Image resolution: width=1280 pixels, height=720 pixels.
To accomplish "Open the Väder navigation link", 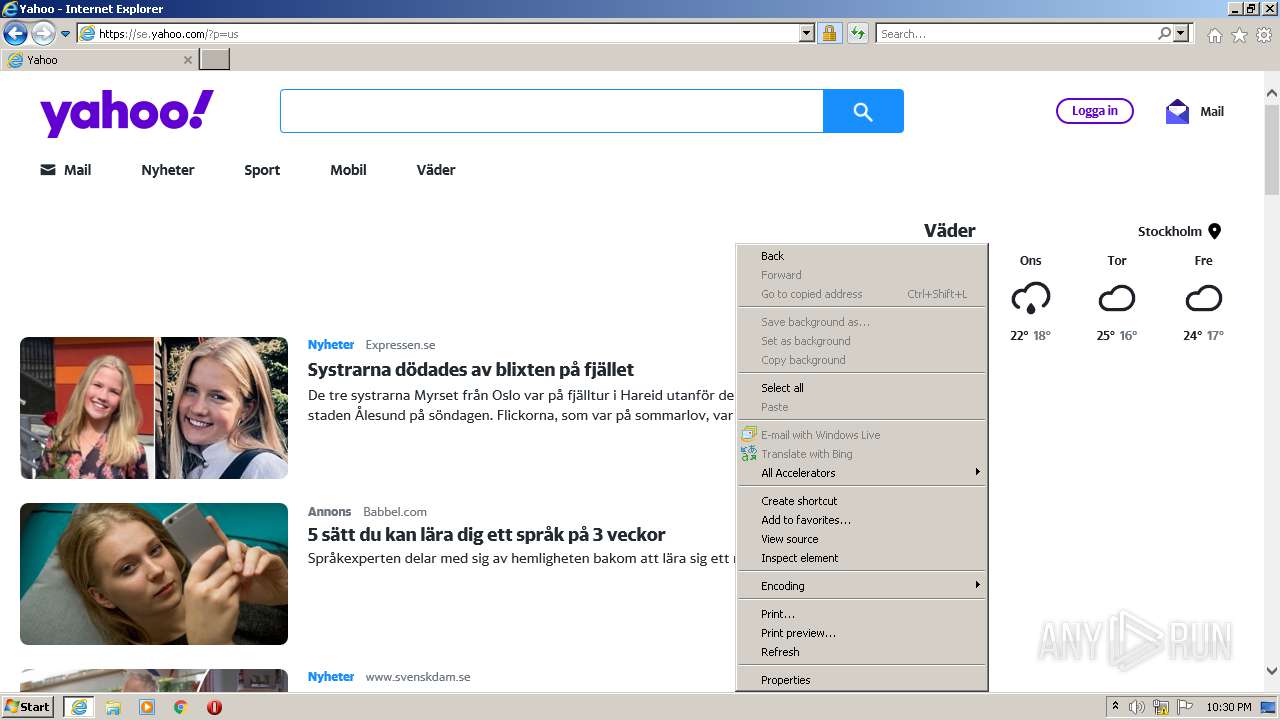I will 436,170.
